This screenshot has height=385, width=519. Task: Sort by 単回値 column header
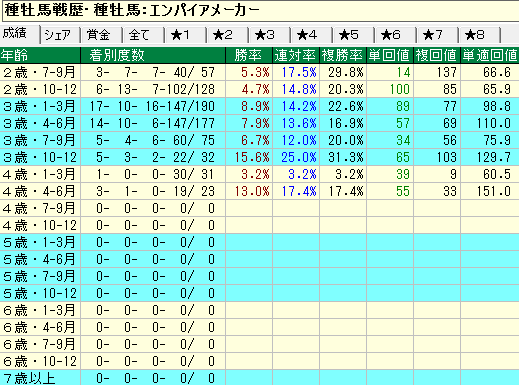pos(390,55)
